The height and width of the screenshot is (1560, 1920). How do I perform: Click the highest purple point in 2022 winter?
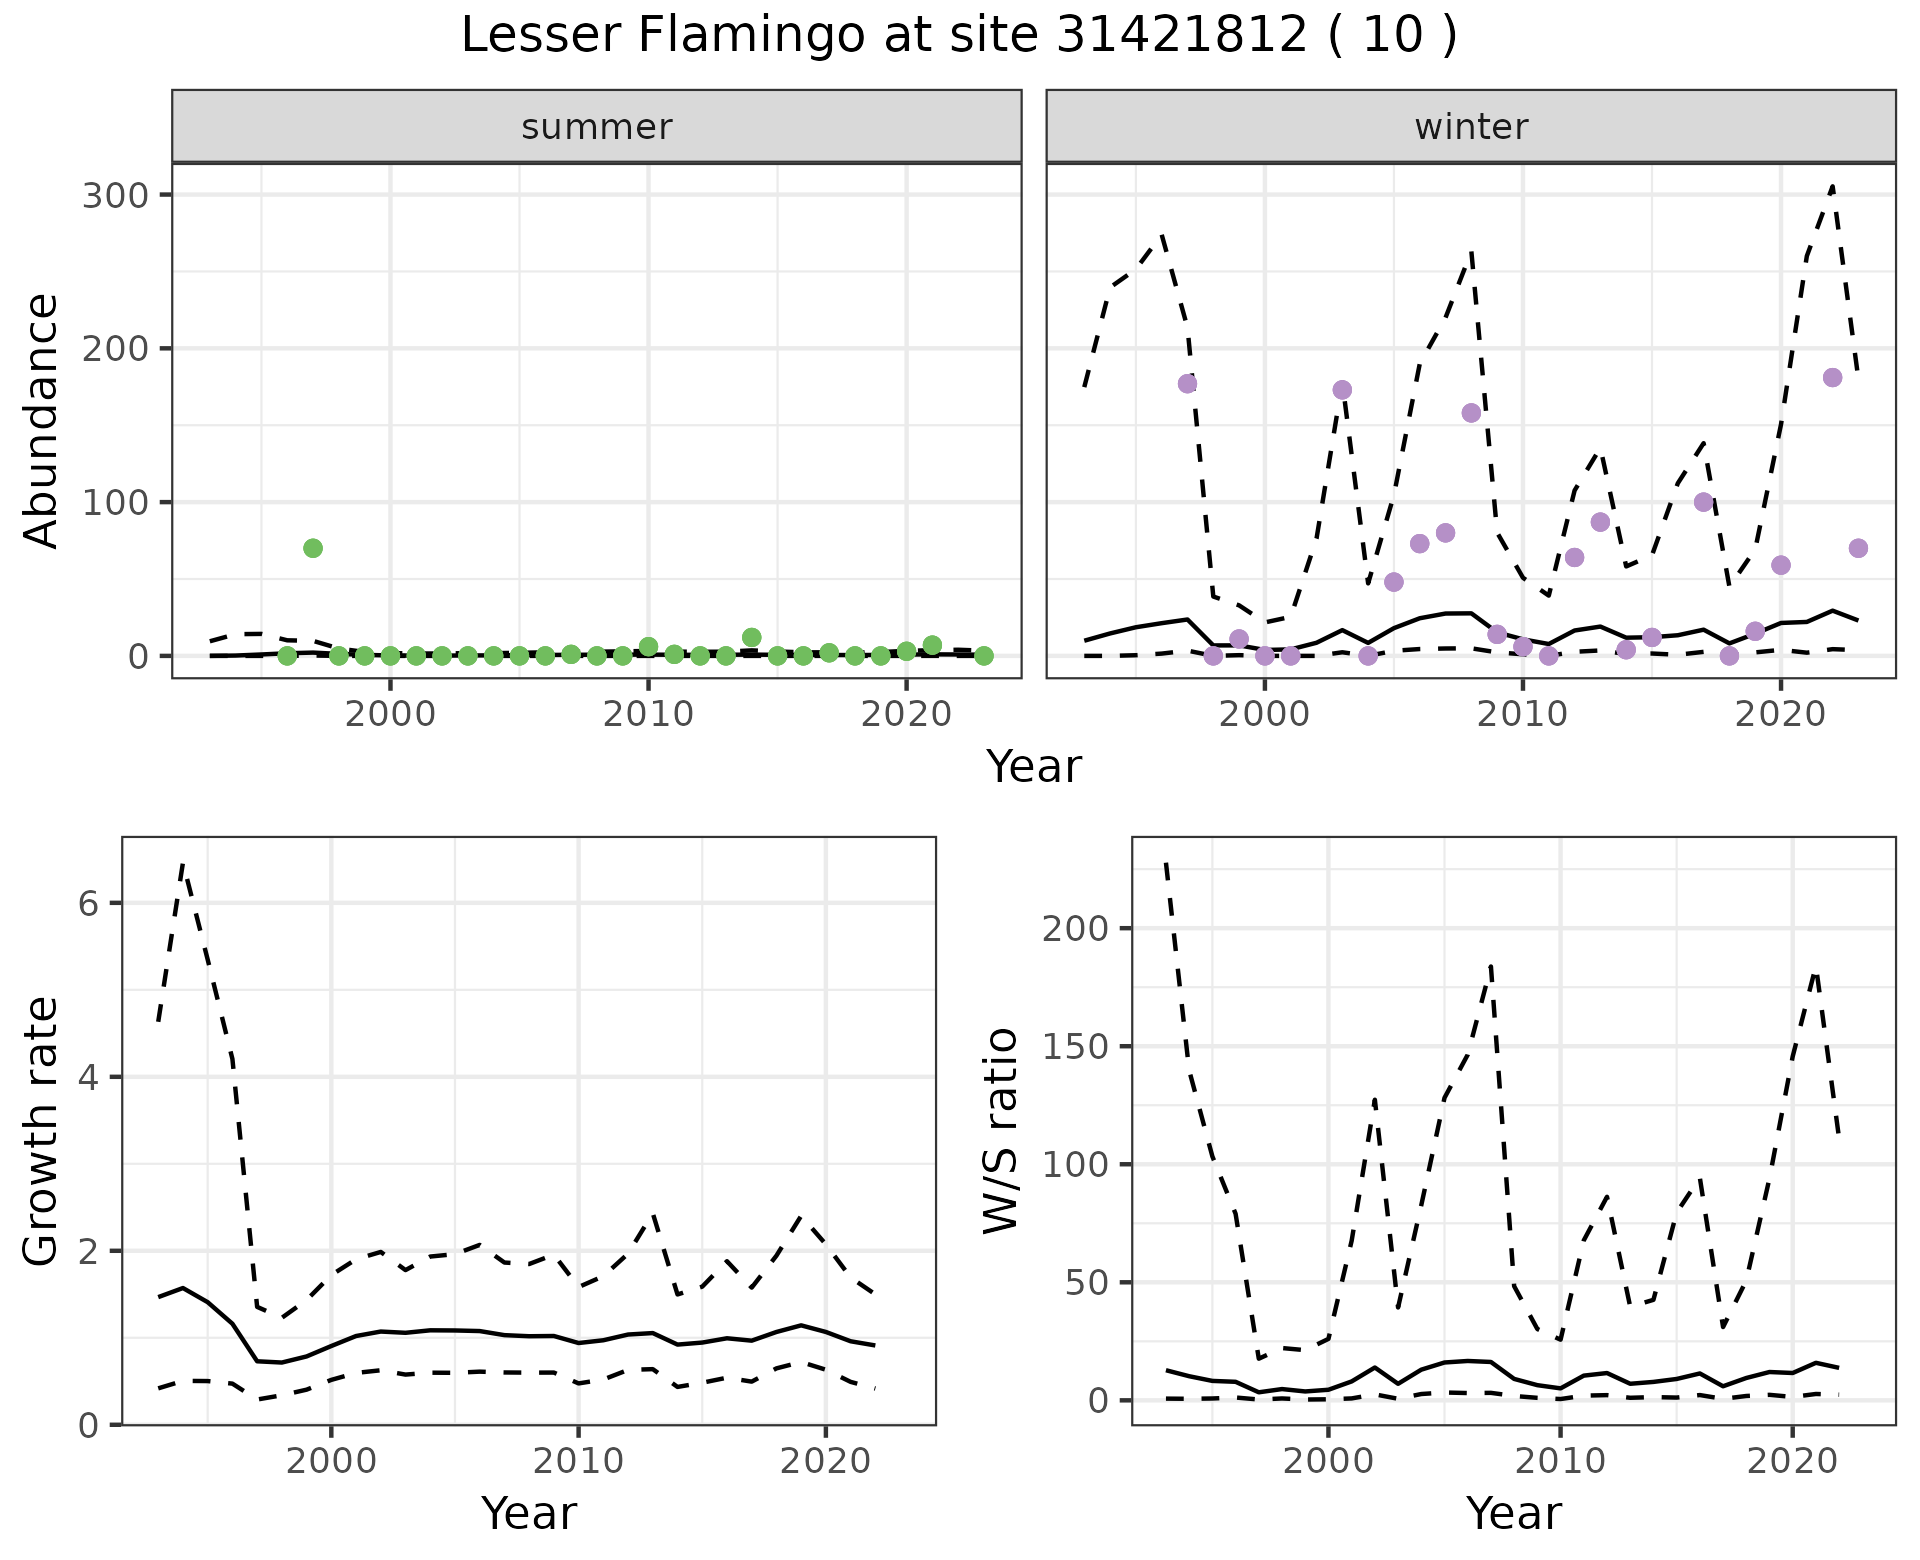tap(1832, 377)
